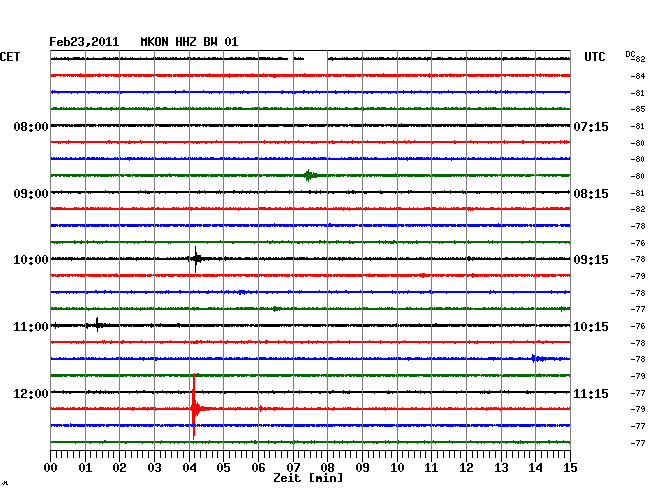Click the x-axis tick label 11
This screenshot has width=650, height=494.
[x=432, y=467]
